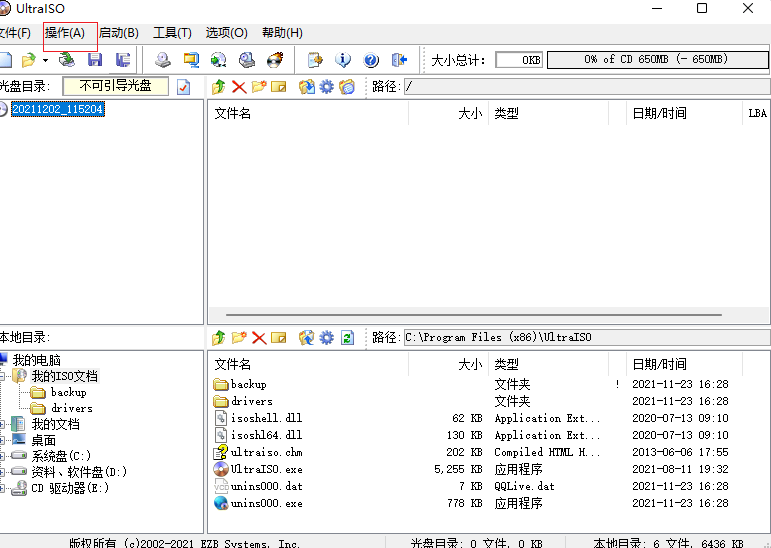Click green refresh icon in local directory toolbar

click(x=347, y=338)
